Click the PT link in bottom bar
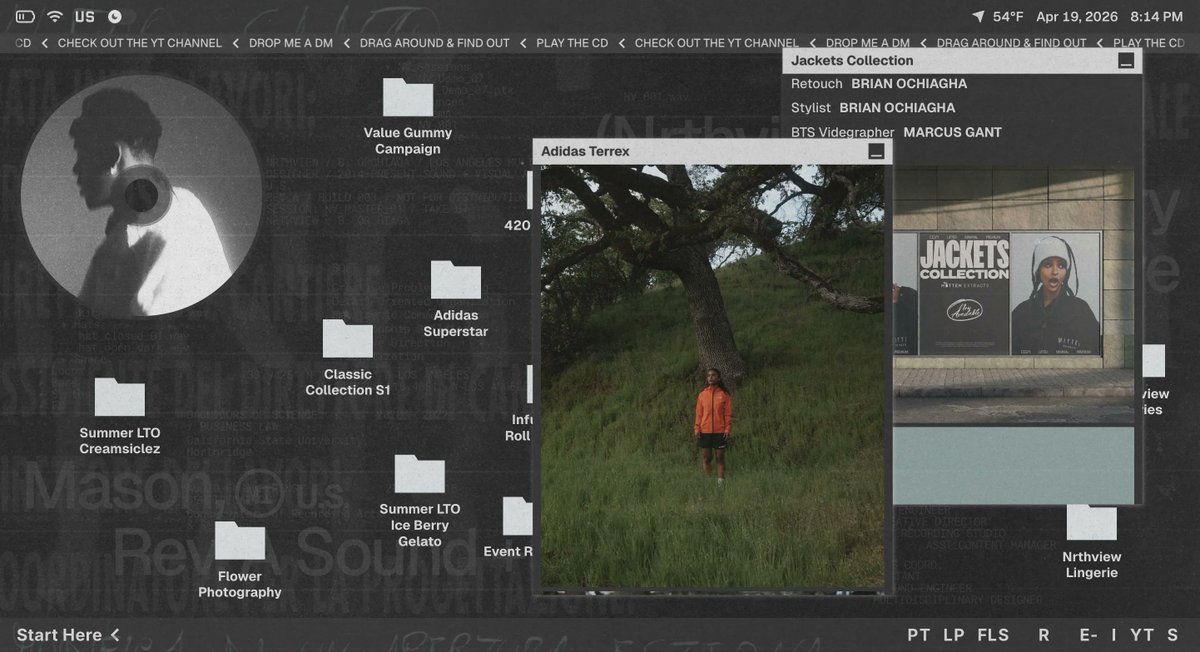The height and width of the screenshot is (652, 1200). 919,635
